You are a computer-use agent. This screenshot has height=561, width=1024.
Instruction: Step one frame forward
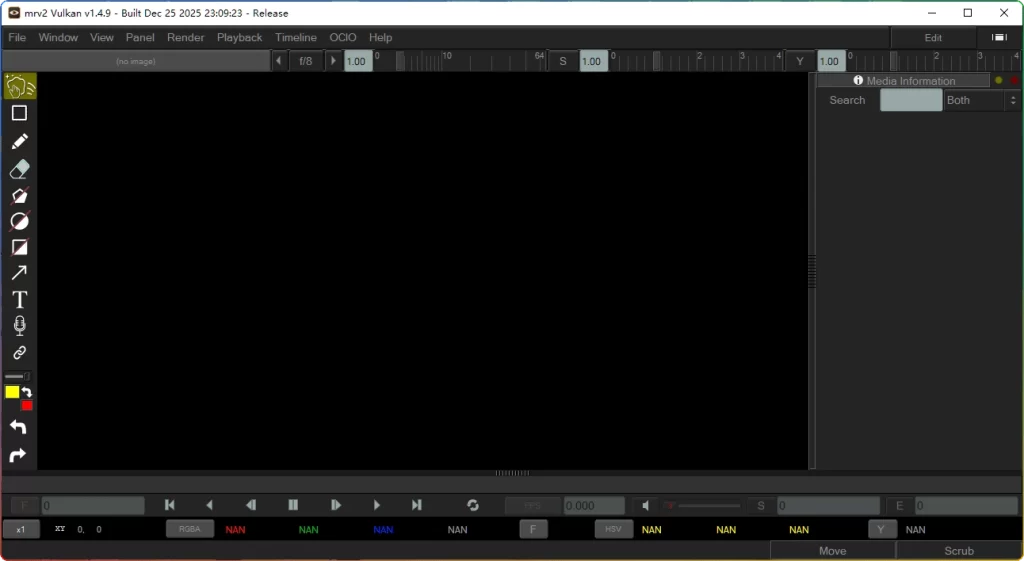click(336, 505)
